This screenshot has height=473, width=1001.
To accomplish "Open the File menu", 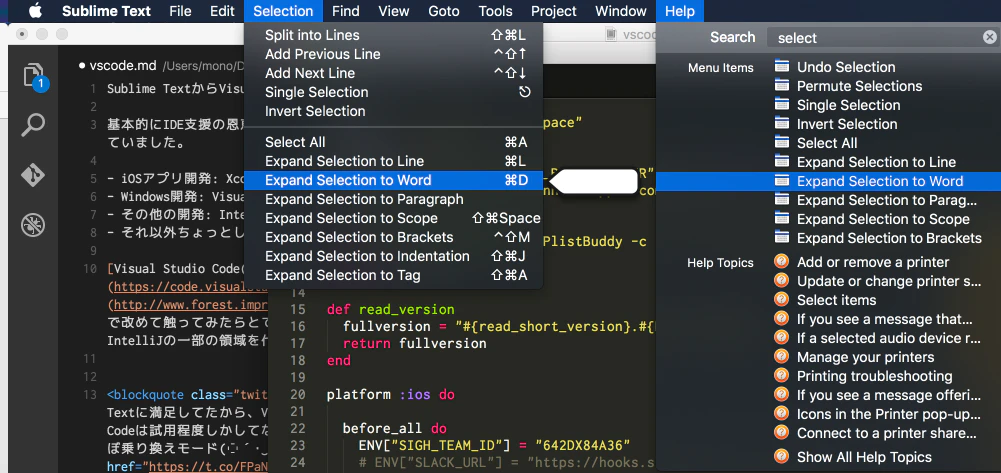I will (181, 11).
